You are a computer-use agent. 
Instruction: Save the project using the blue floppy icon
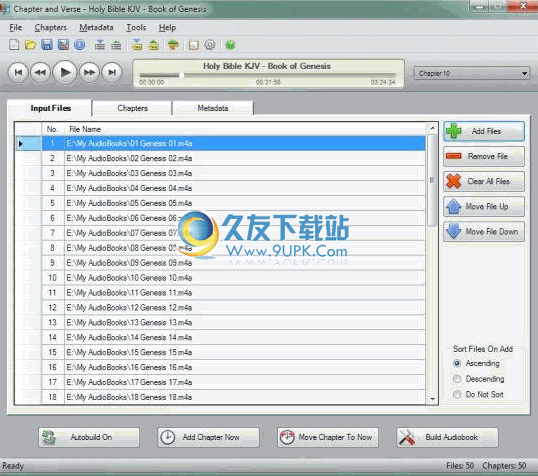click(x=47, y=45)
